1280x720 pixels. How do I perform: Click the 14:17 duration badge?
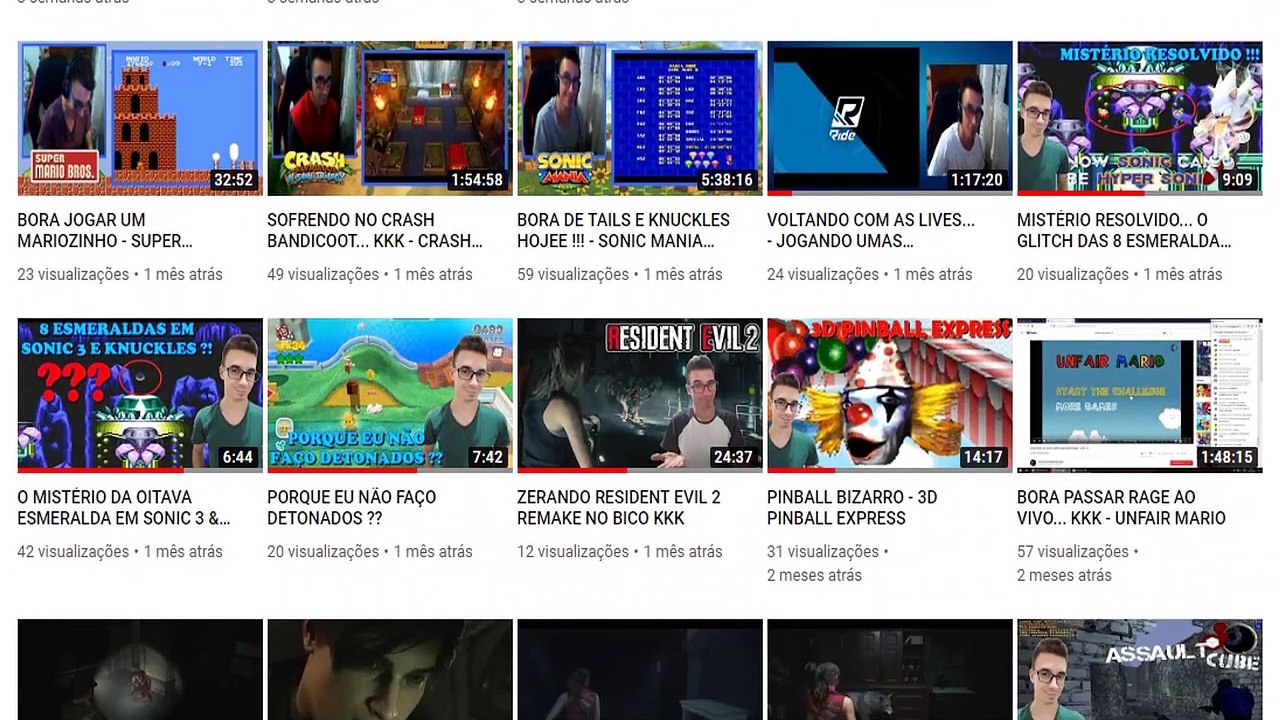click(983, 457)
